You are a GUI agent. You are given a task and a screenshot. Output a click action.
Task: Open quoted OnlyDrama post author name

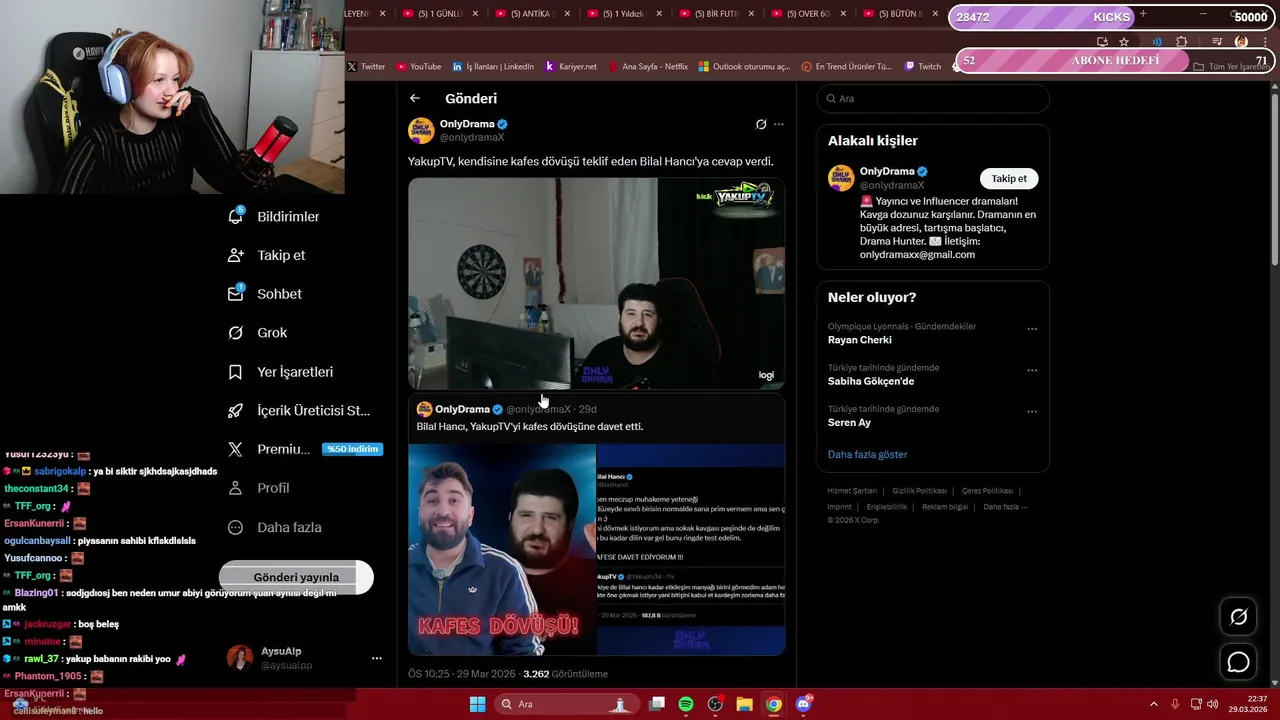tap(462, 409)
